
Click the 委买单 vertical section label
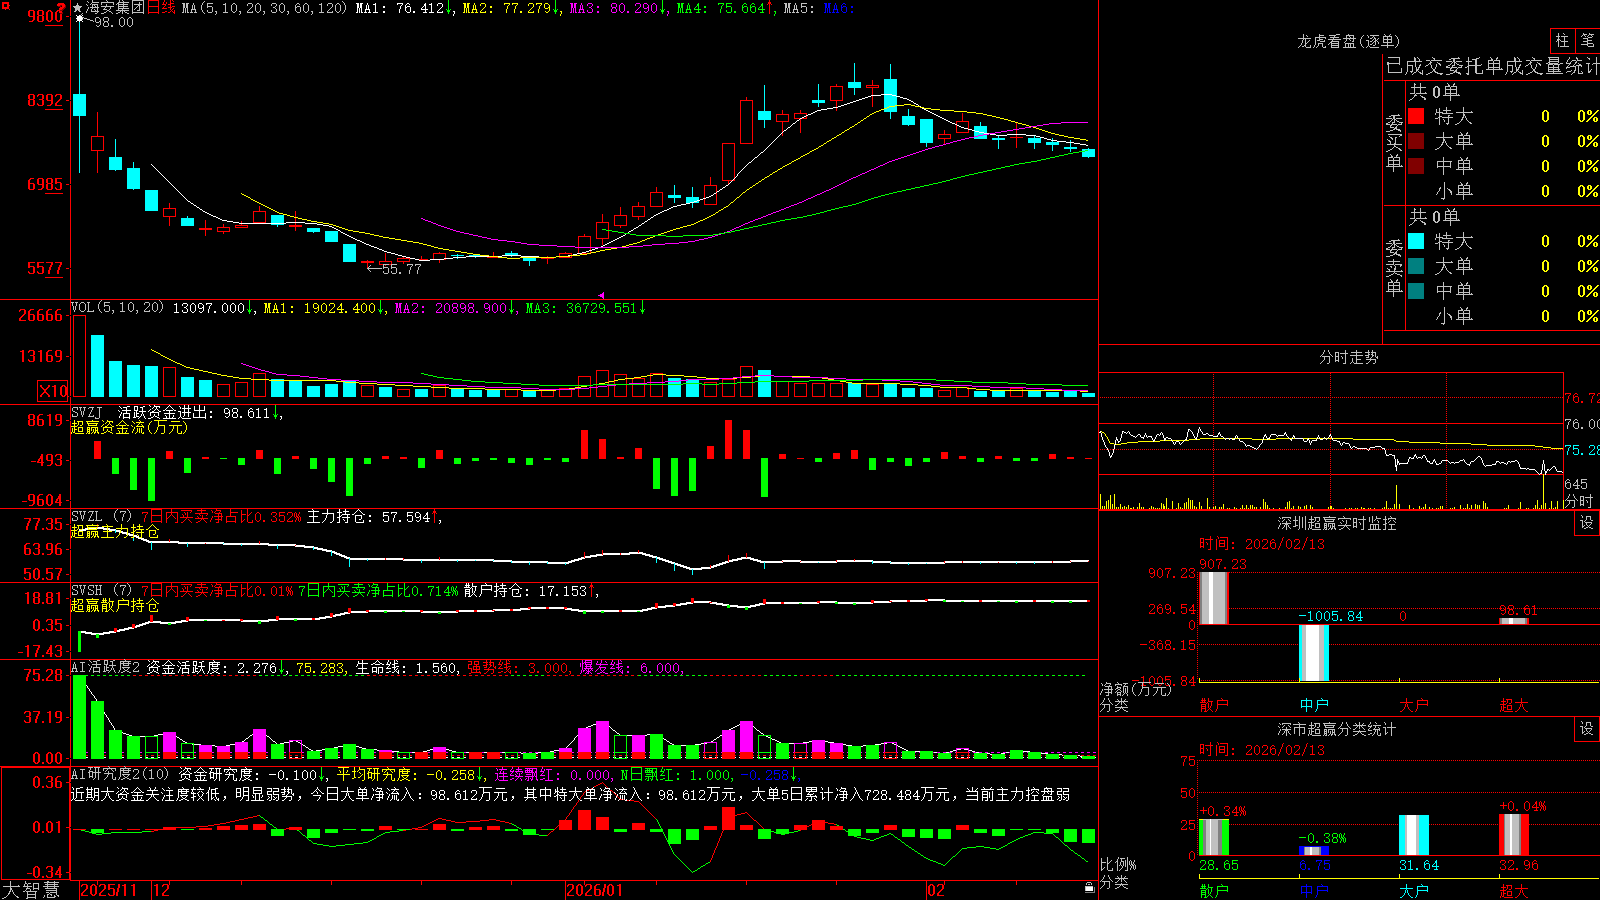1394,143
